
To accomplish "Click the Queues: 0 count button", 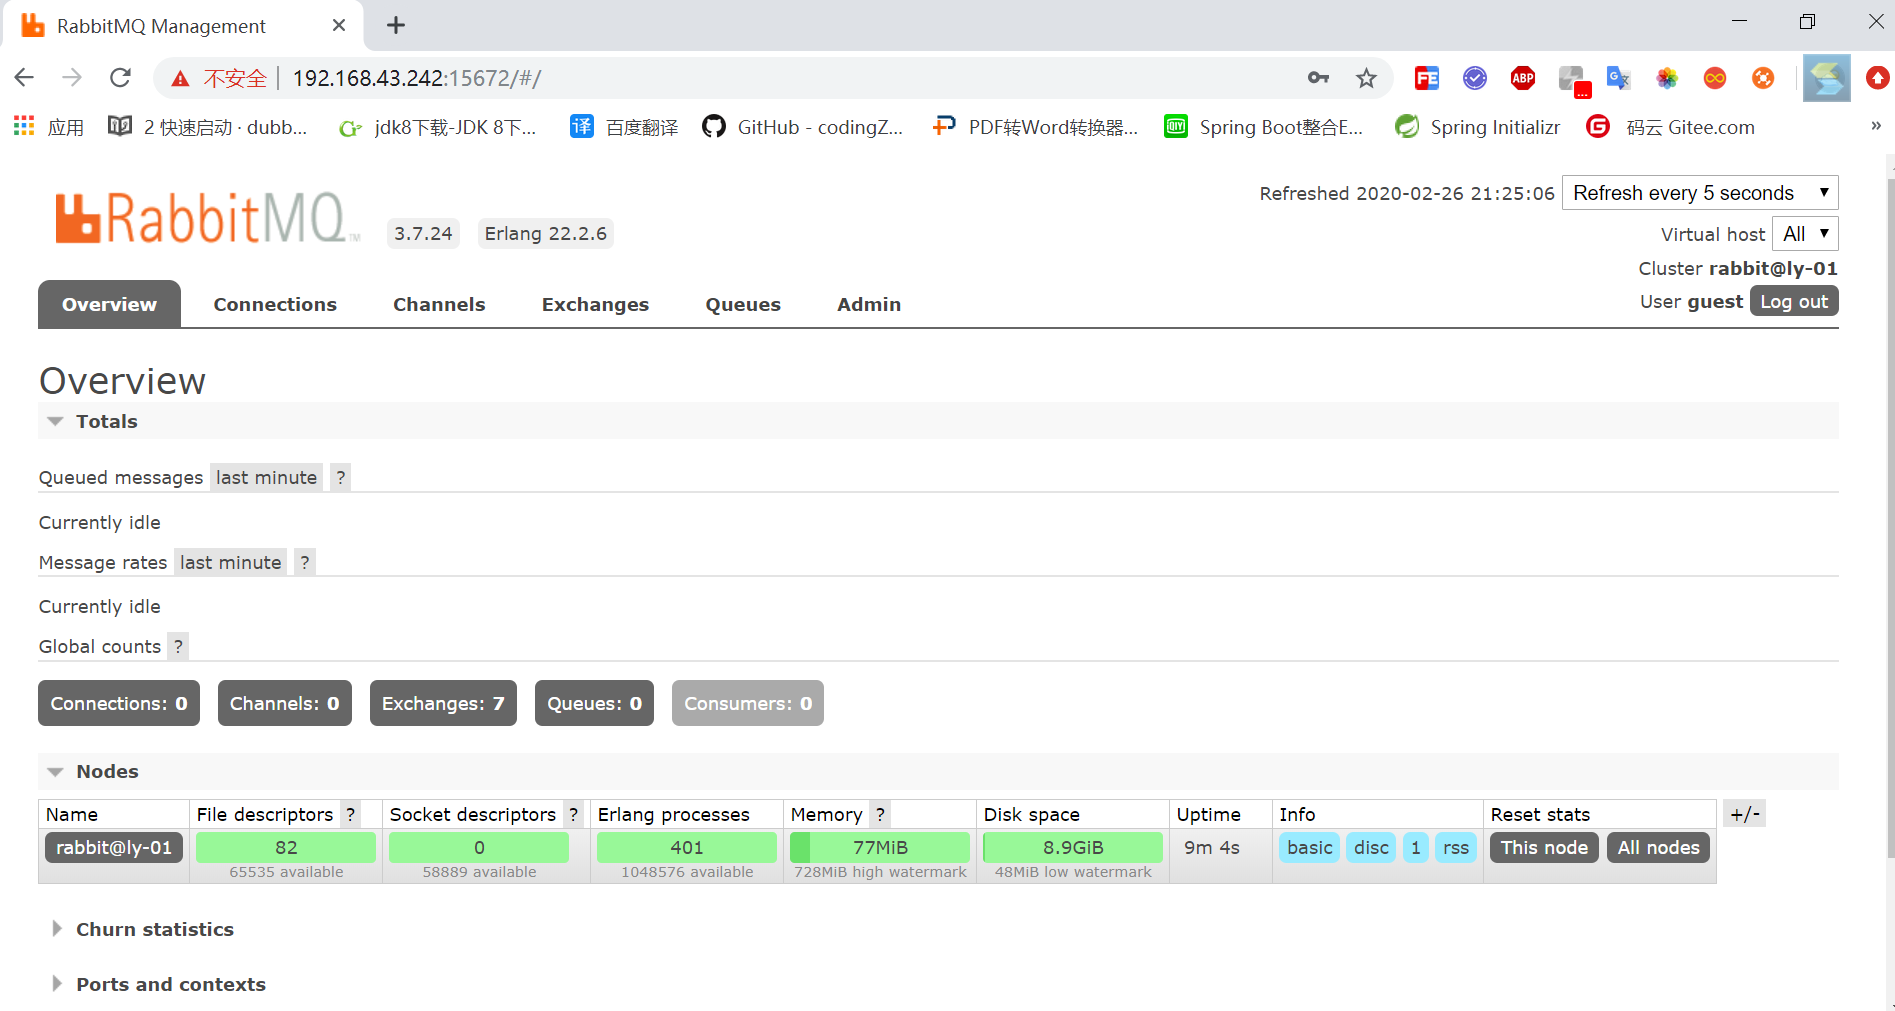I will [594, 703].
